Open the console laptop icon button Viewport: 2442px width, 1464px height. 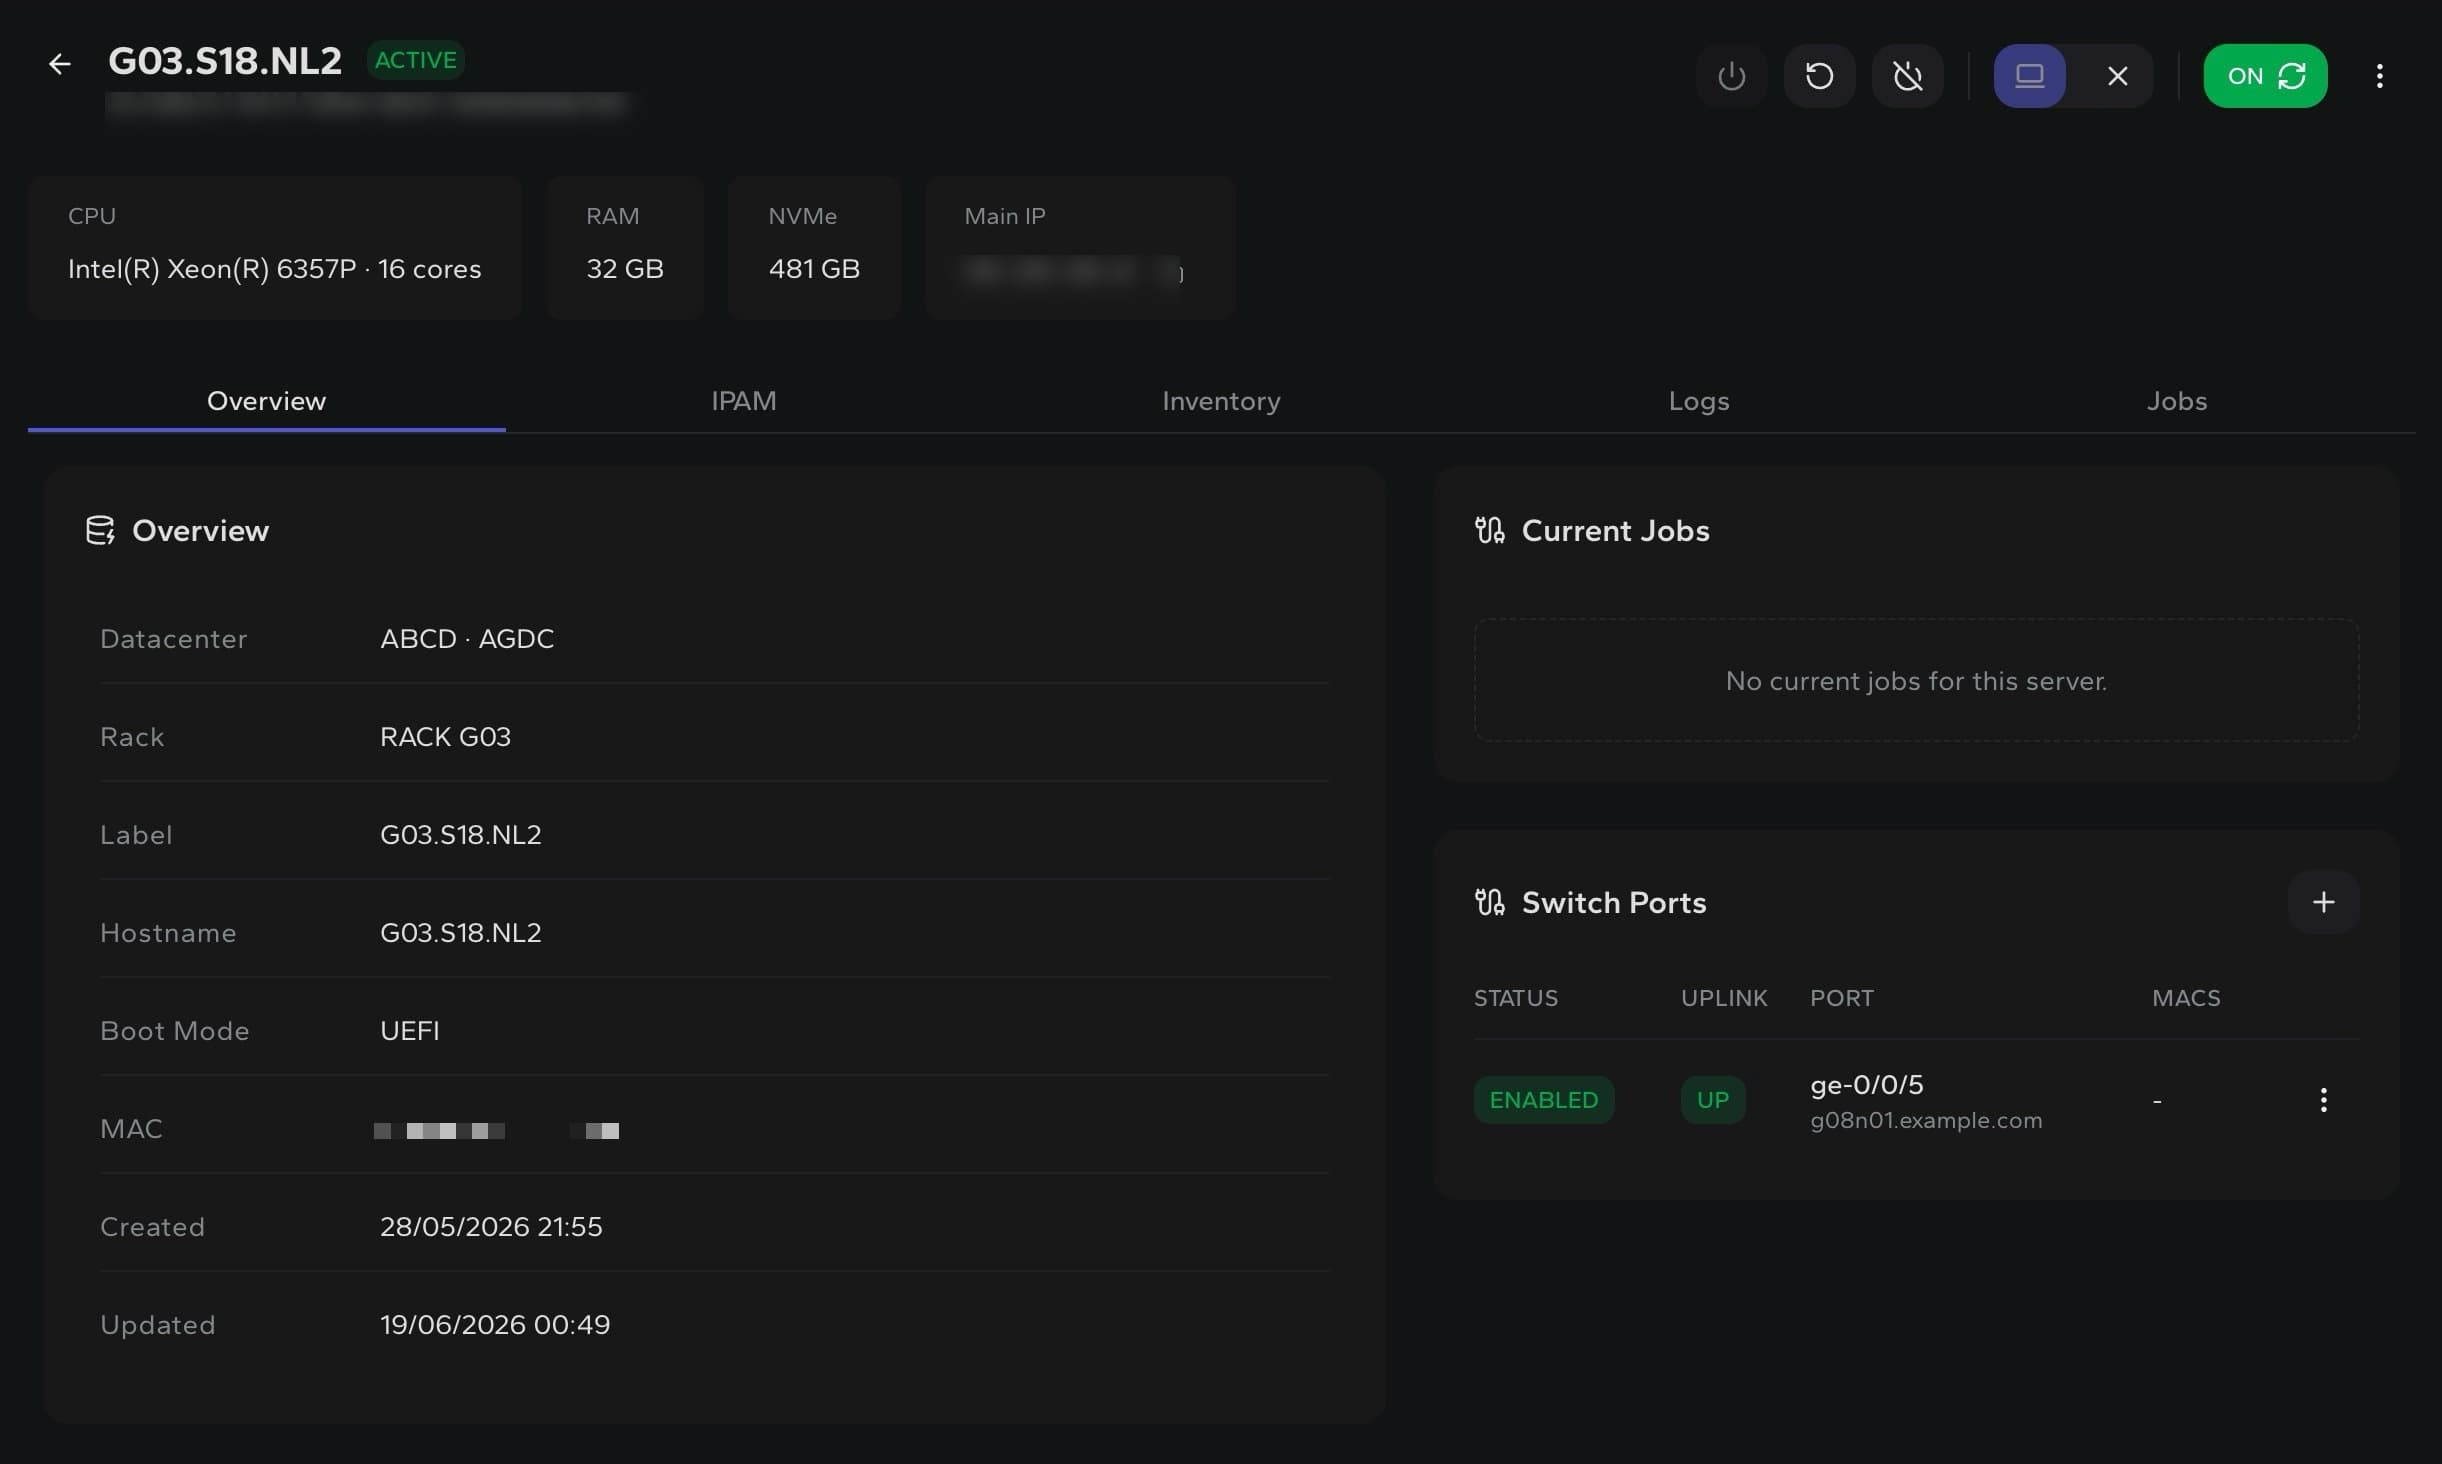pyautogui.click(x=2029, y=76)
